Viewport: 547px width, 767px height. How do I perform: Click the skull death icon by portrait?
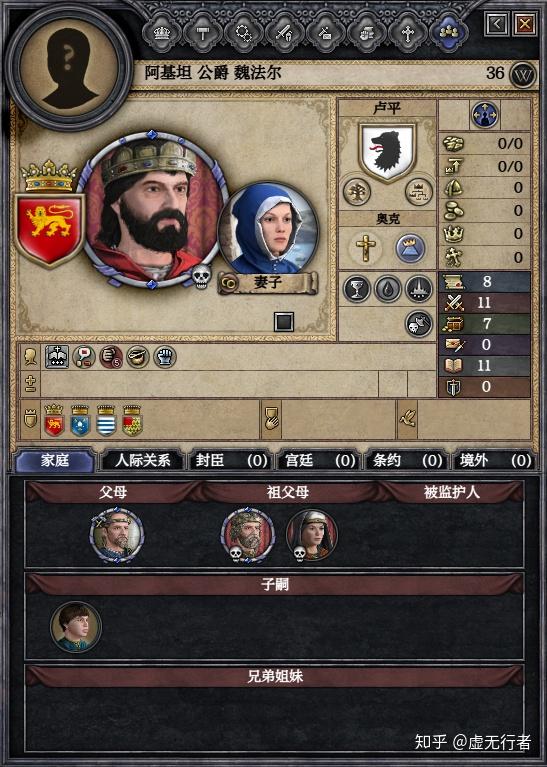(201, 277)
